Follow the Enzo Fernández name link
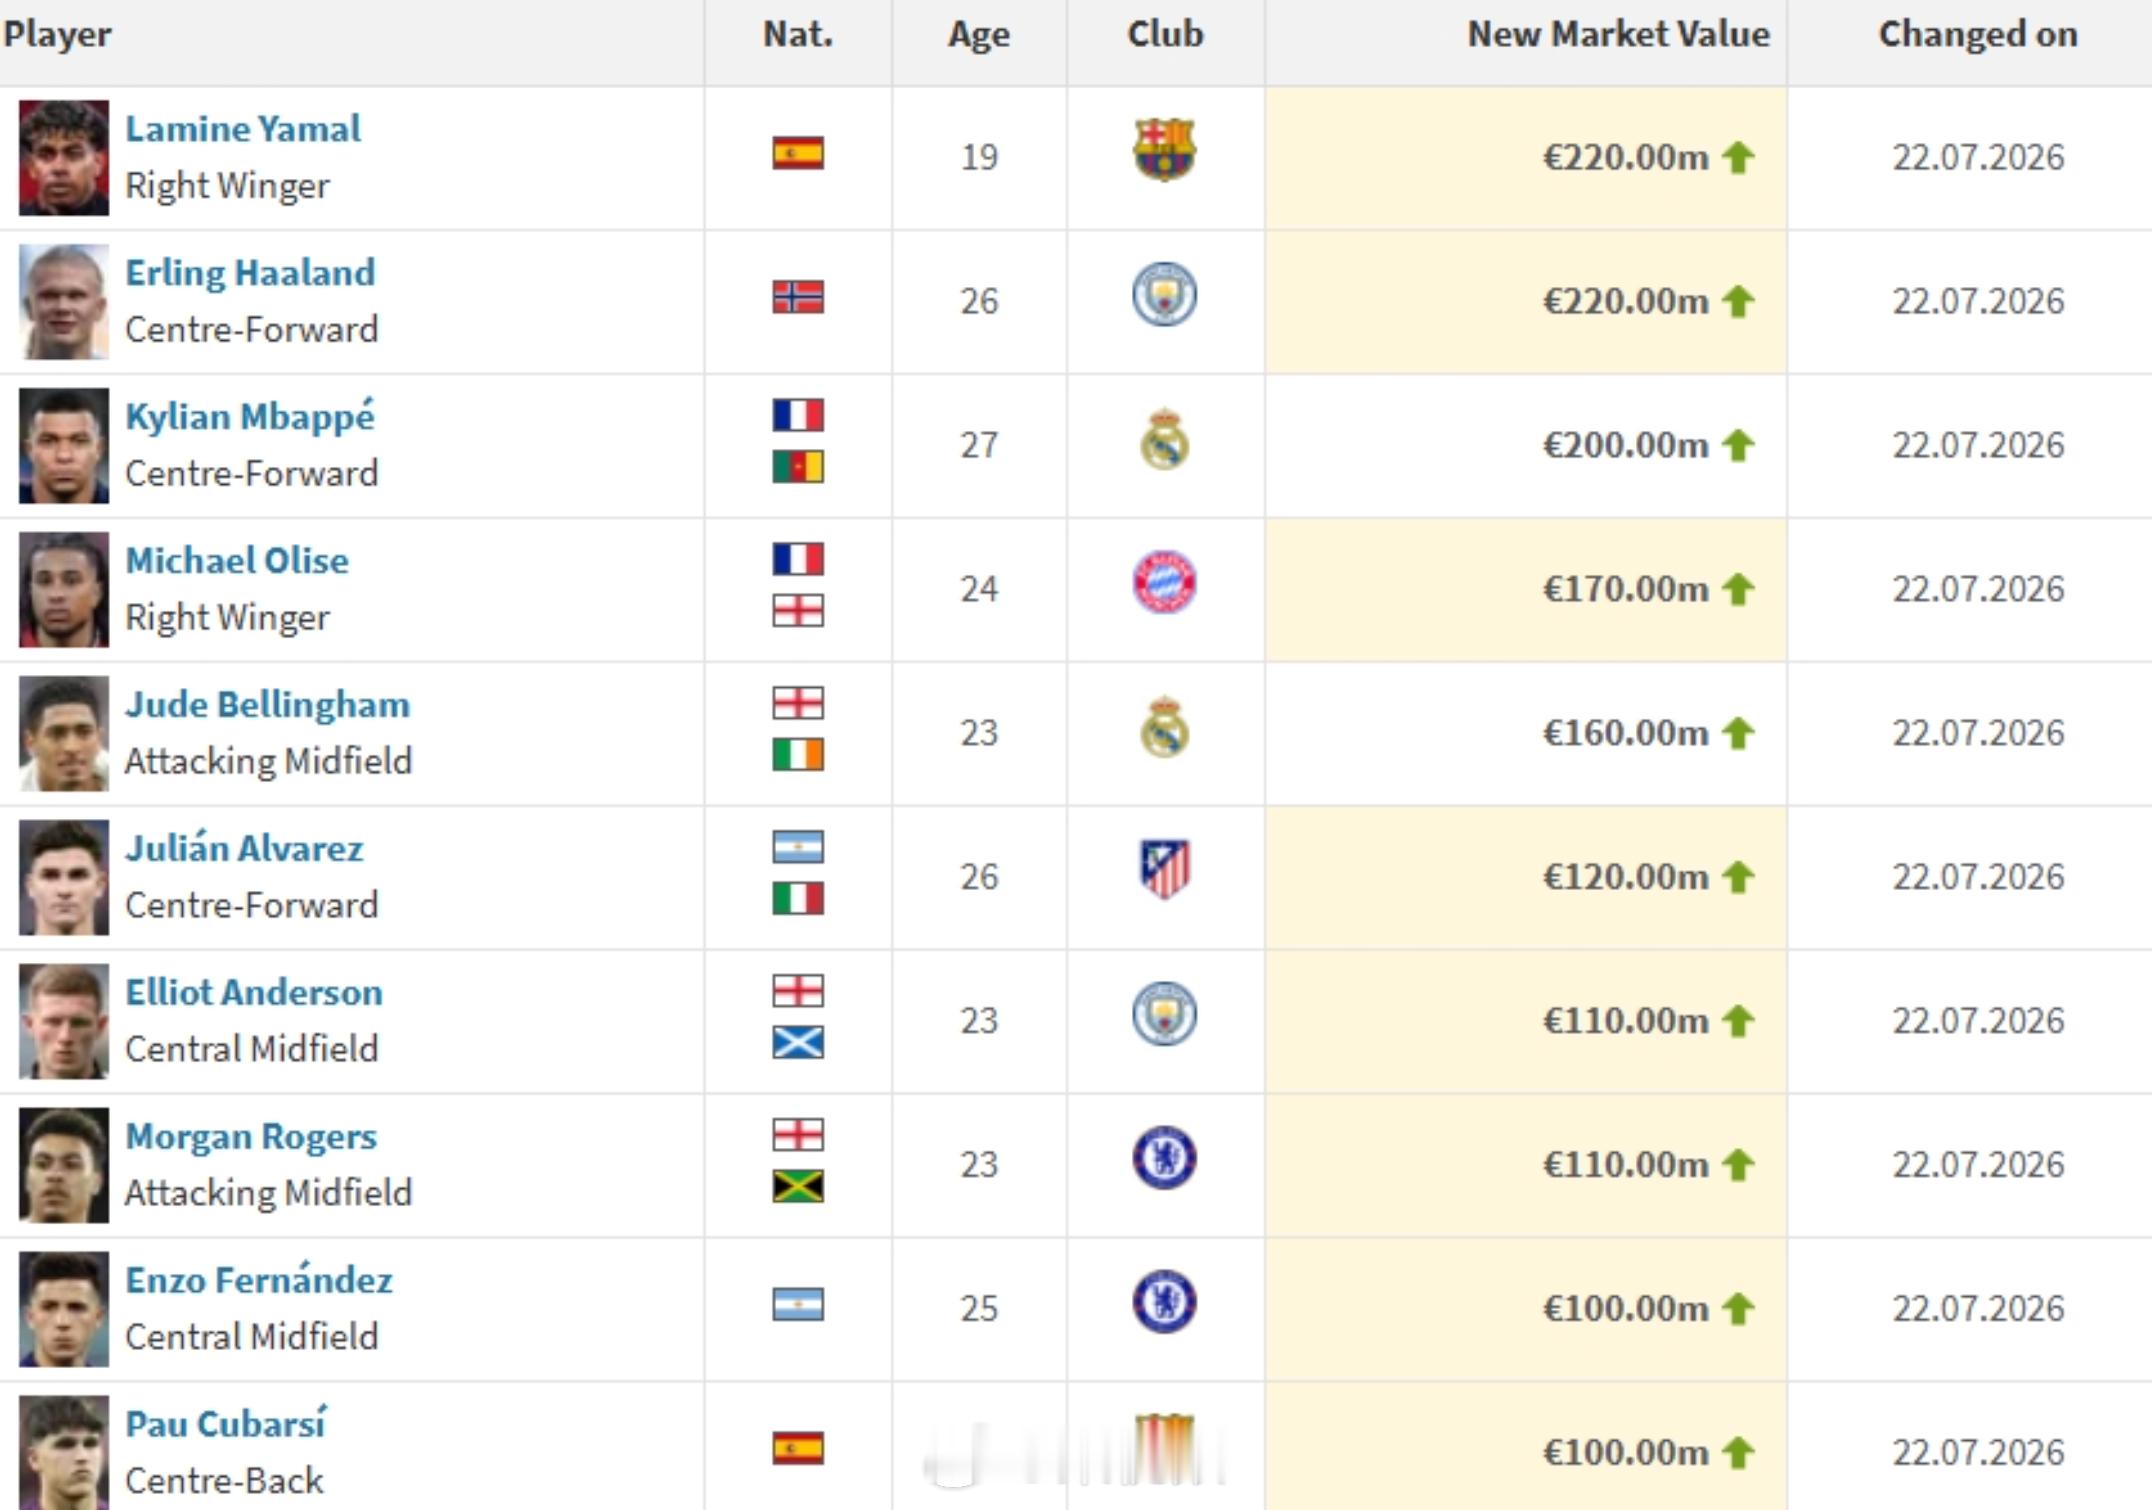 pos(259,1280)
